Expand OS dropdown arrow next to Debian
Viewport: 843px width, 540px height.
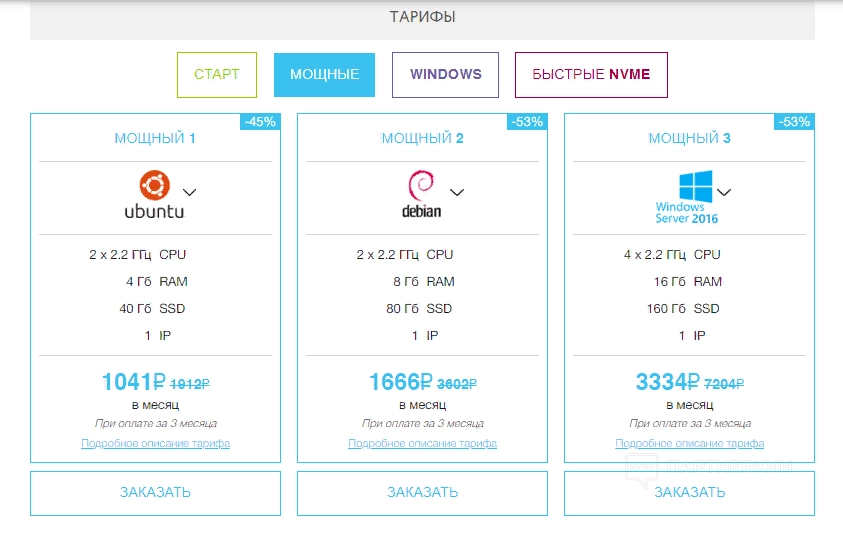(x=456, y=192)
